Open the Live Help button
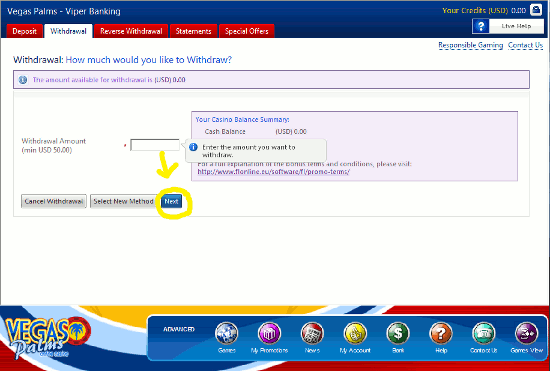 pyautogui.click(x=508, y=26)
